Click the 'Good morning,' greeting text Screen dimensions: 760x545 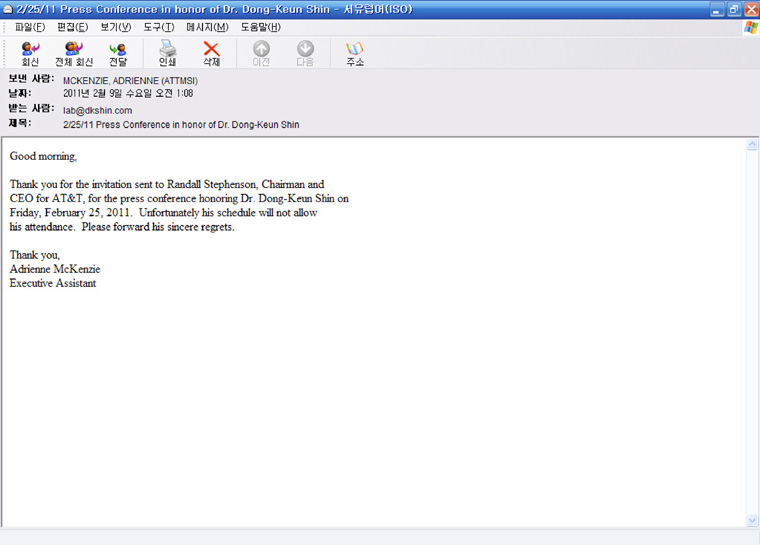43,156
